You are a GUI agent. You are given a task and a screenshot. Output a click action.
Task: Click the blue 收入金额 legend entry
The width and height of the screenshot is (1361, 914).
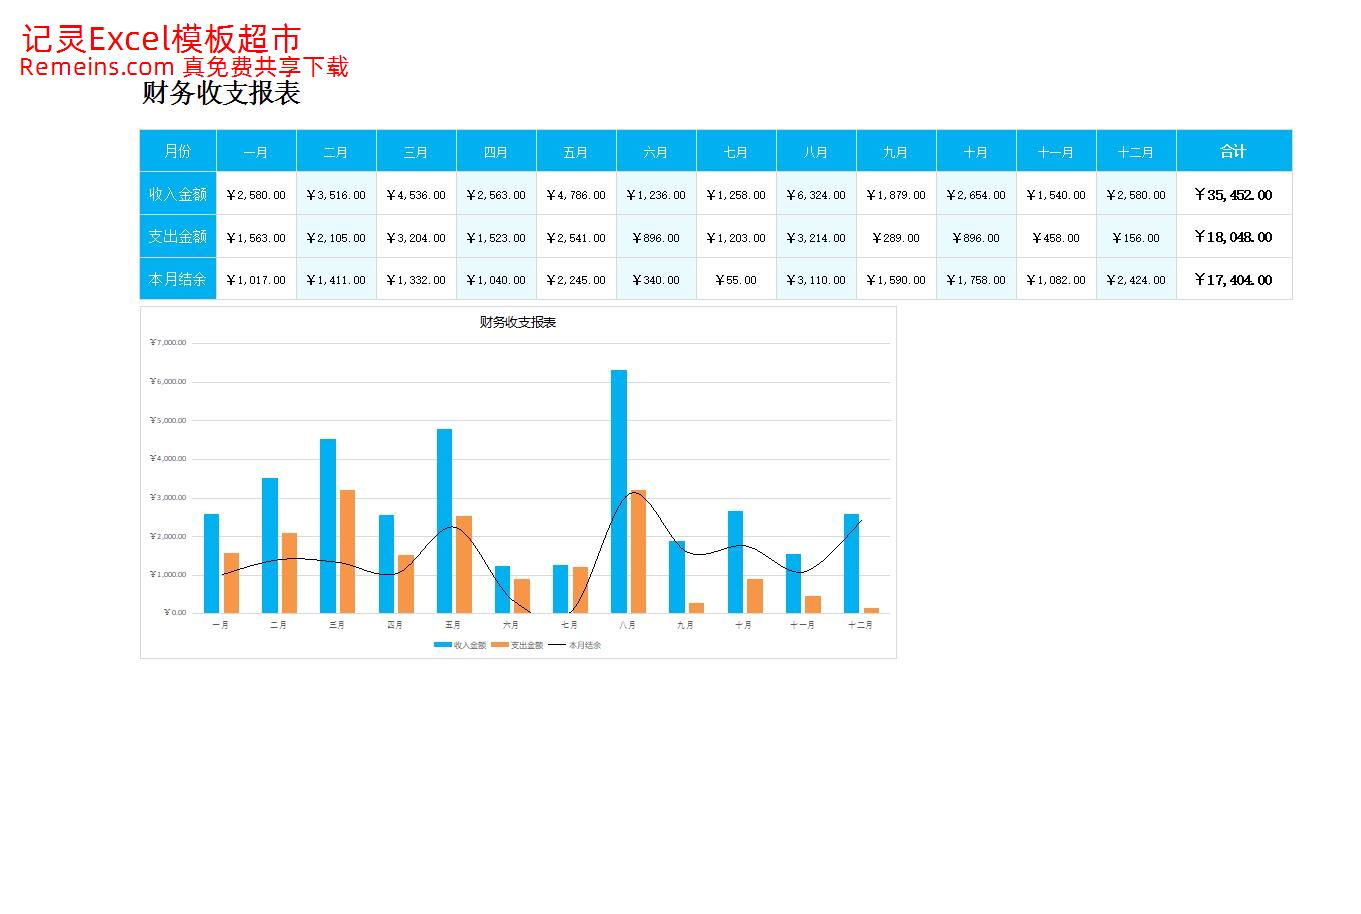point(460,645)
